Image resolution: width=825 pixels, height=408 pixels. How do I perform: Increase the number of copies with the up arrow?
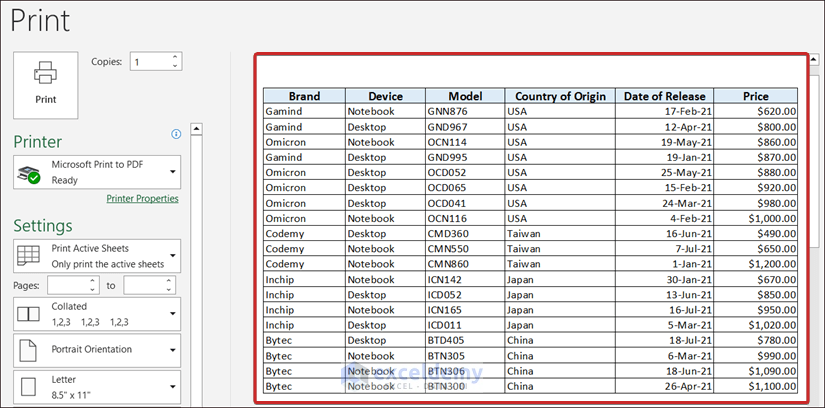tap(175, 57)
